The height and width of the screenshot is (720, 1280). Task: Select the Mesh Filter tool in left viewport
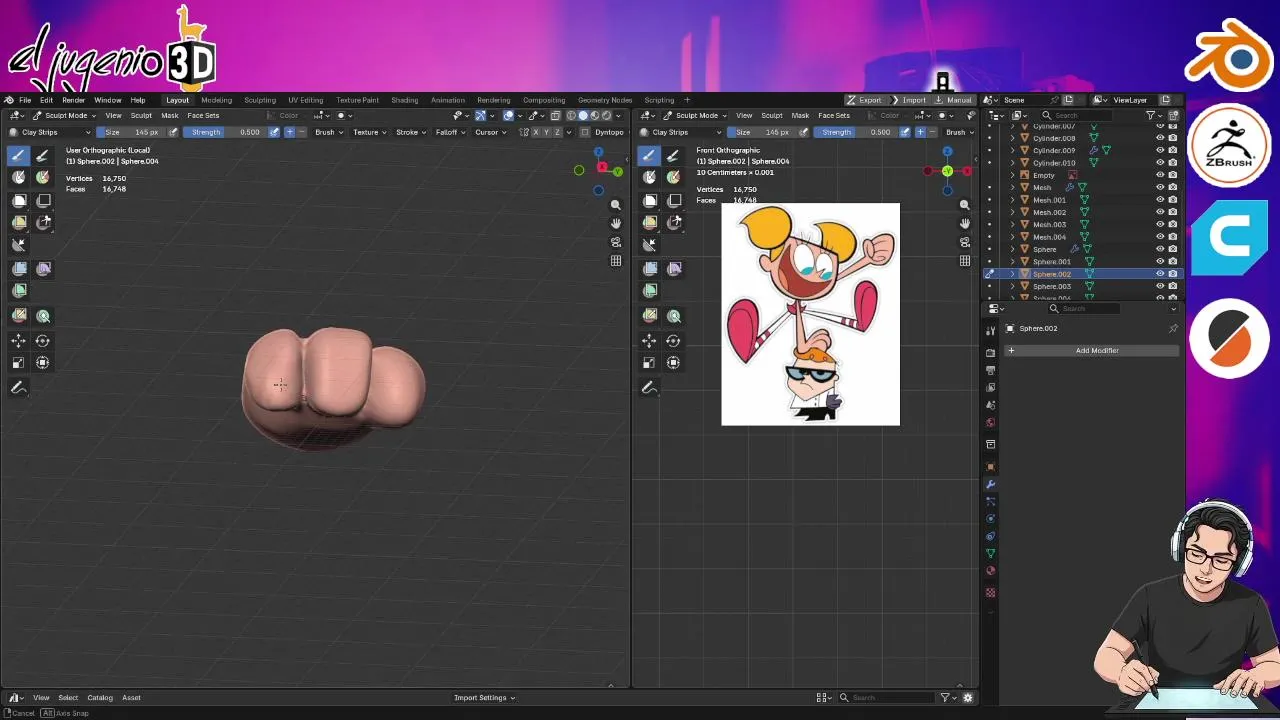pyautogui.click(x=19, y=268)
